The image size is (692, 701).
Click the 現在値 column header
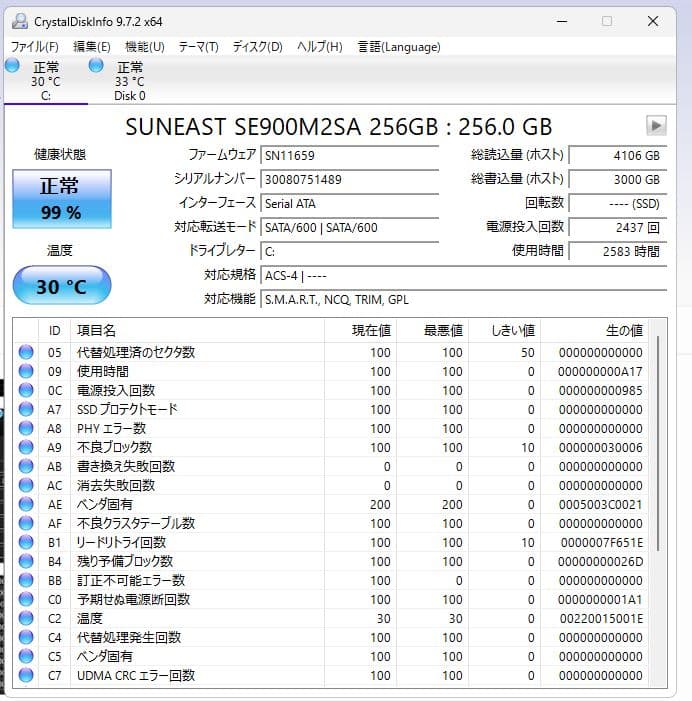tap(360, 331)
